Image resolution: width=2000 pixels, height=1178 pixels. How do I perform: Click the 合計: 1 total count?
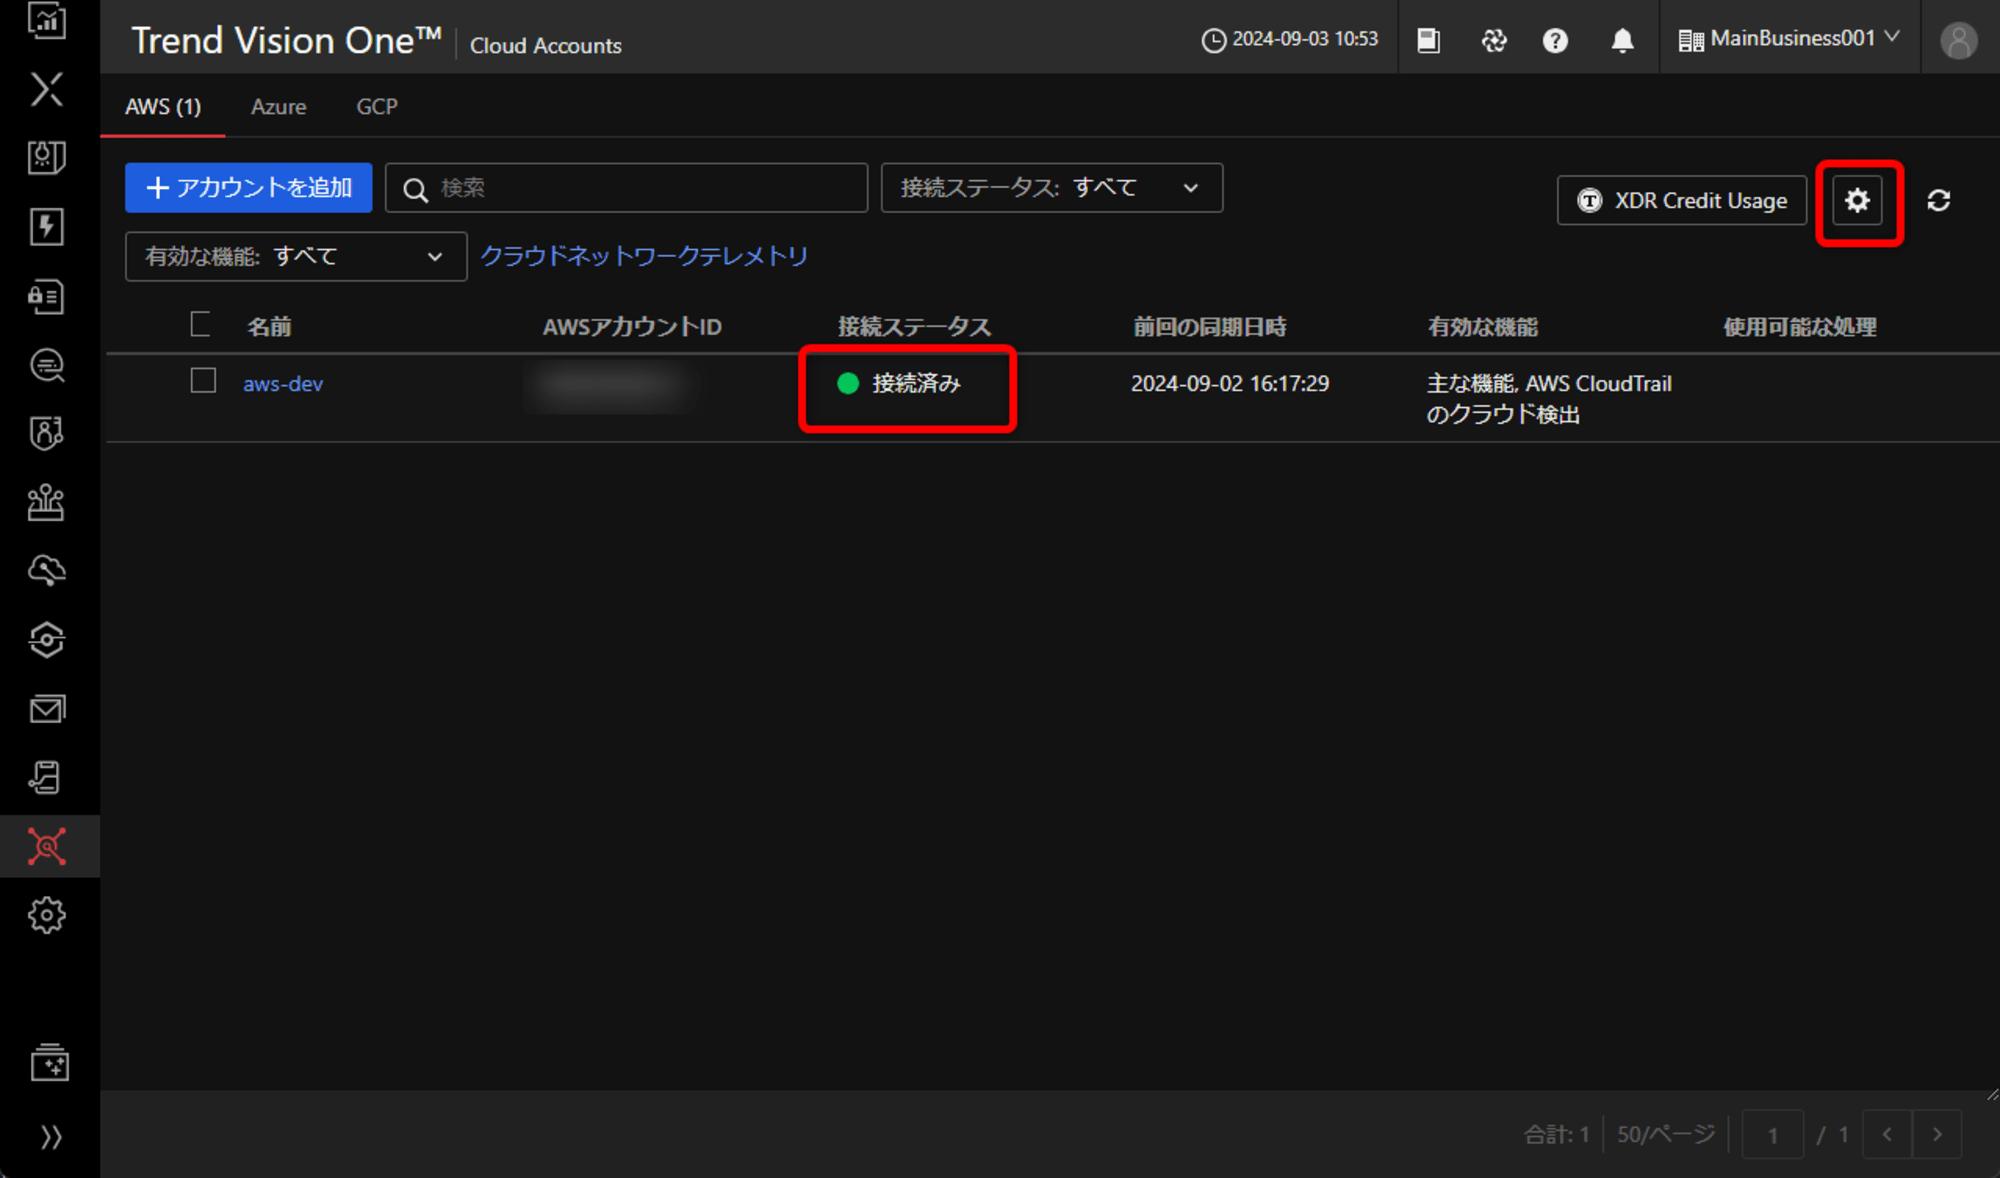click(1556, 1134)
